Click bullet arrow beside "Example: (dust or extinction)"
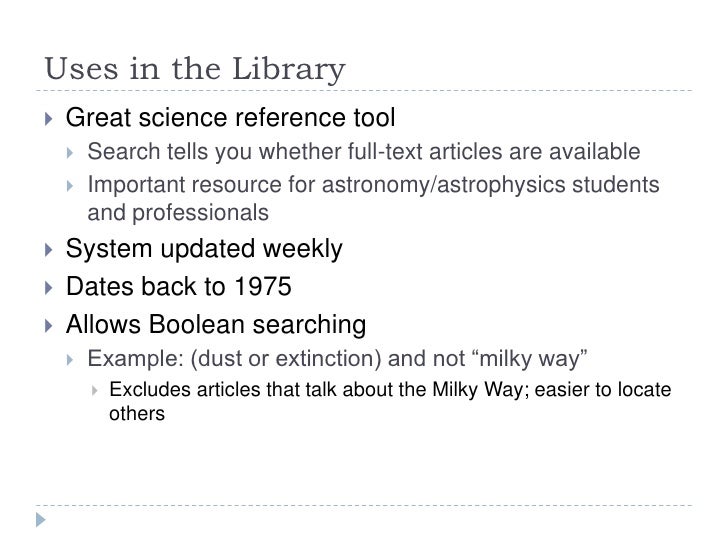Image resolution: width=728 pixels, height=546 pixels. (70, 359)
